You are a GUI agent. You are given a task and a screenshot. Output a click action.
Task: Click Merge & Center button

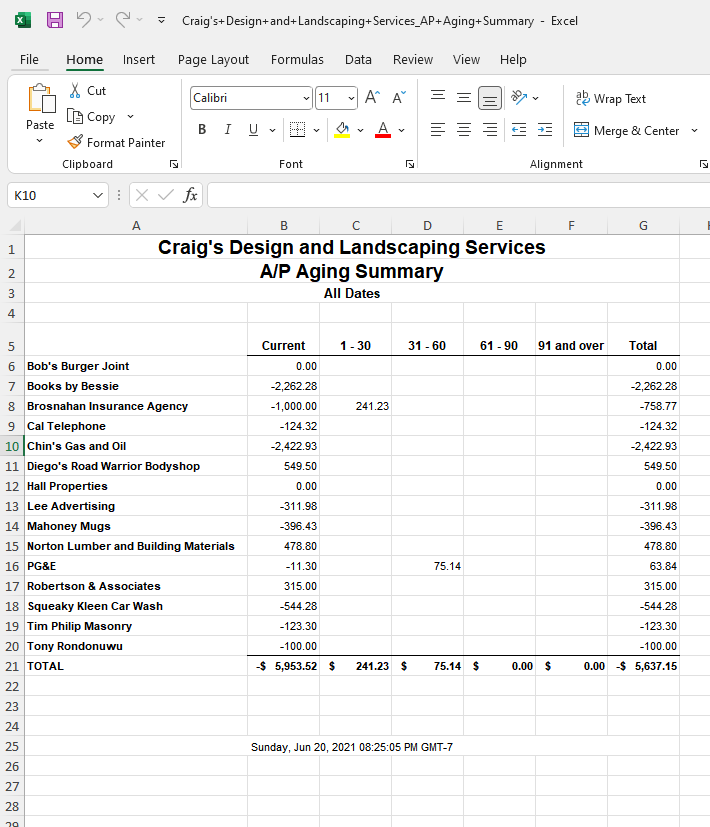[627, 130]
